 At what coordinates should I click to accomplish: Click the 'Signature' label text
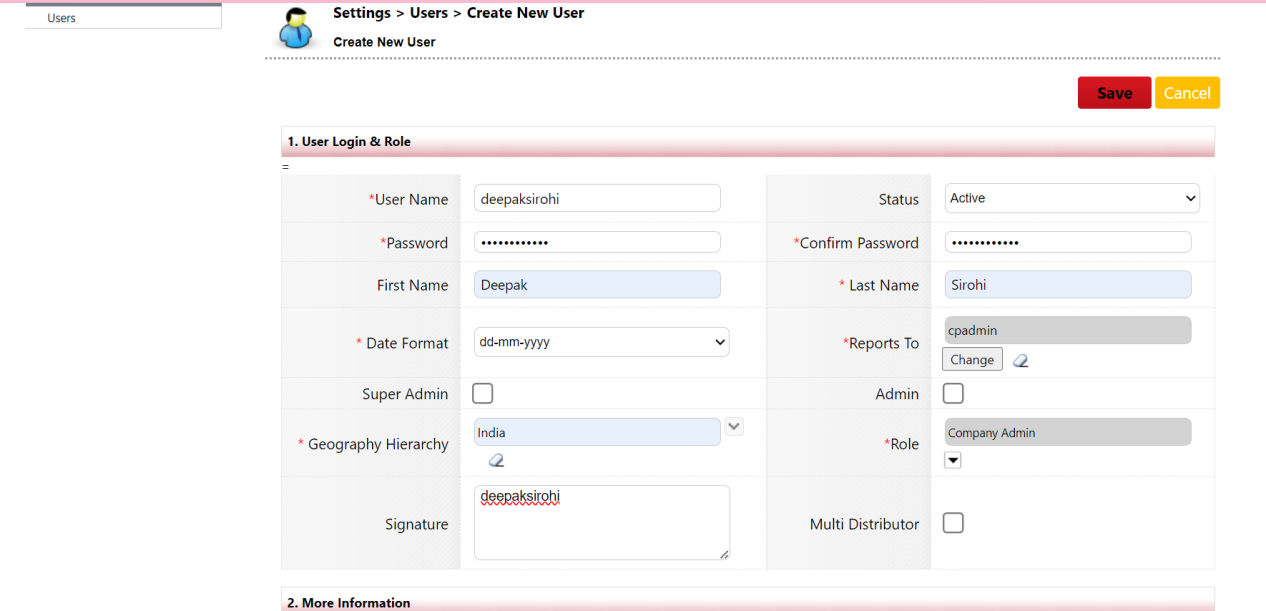(x=417, y=524)
